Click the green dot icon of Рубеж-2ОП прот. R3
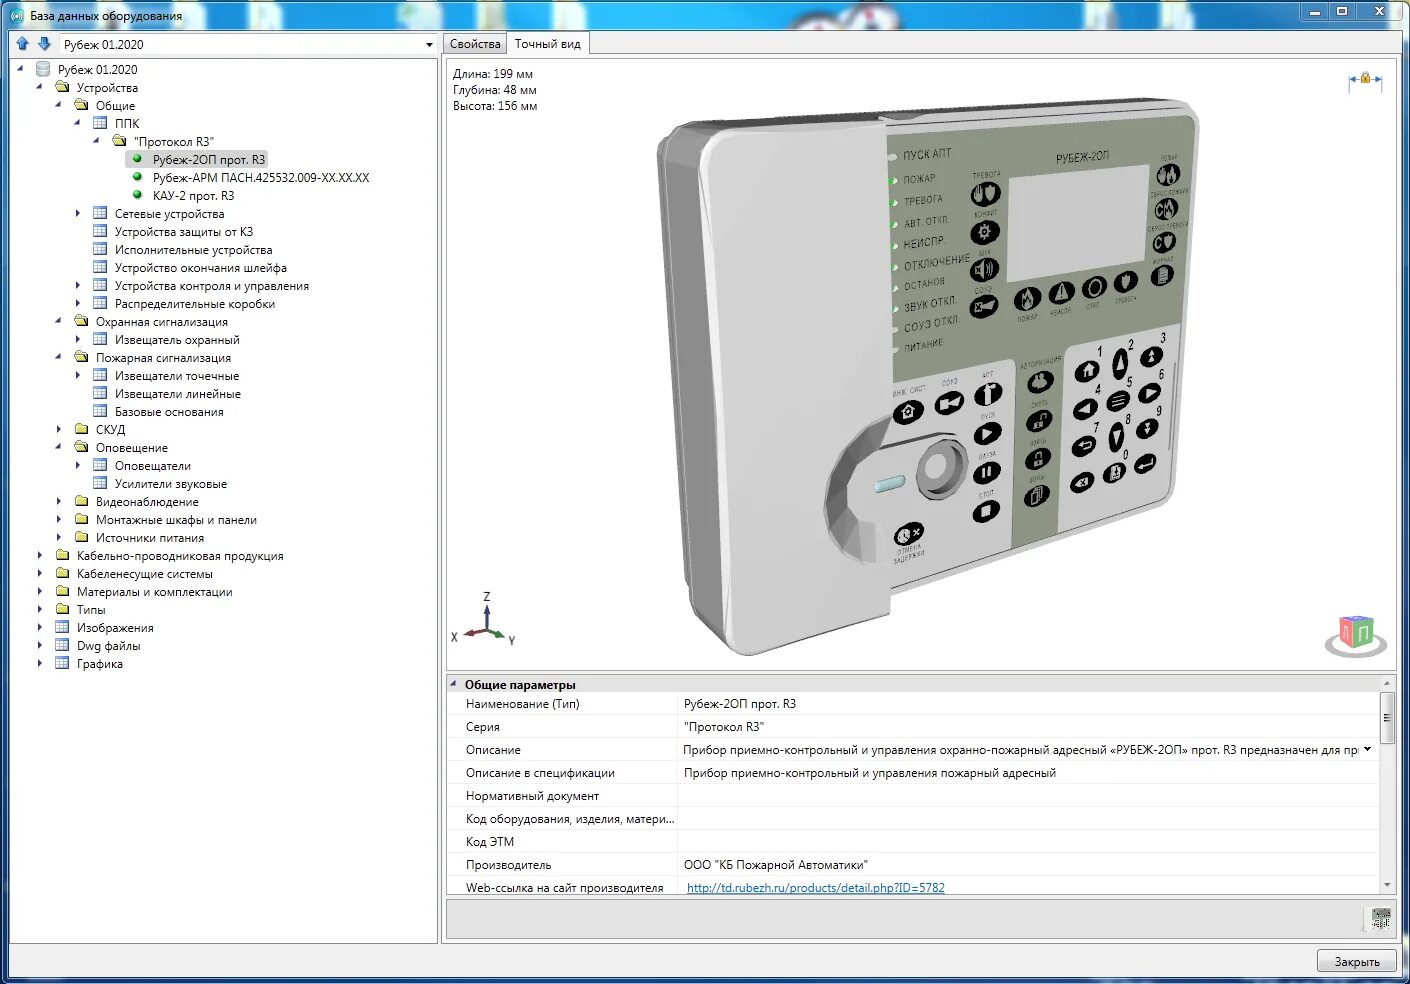The image size is (1410, 984). coord(138,159)
